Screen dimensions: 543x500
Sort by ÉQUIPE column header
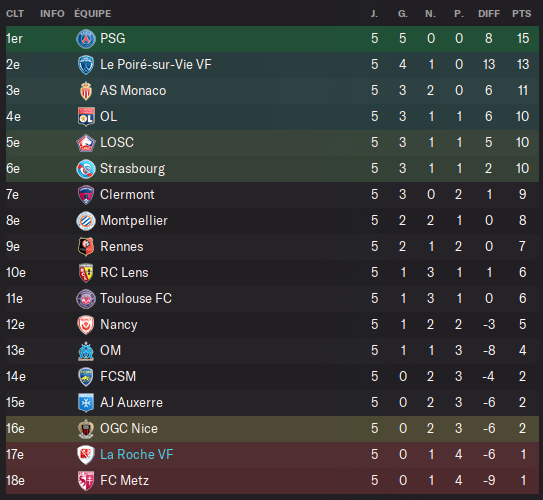pos(93,14)
